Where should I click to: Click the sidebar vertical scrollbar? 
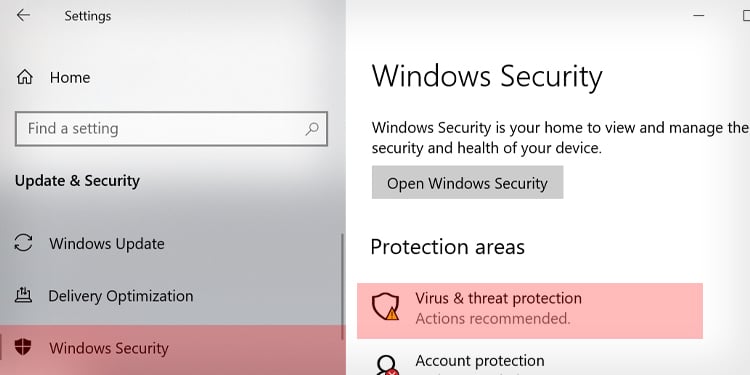click(x=342, y=287)
